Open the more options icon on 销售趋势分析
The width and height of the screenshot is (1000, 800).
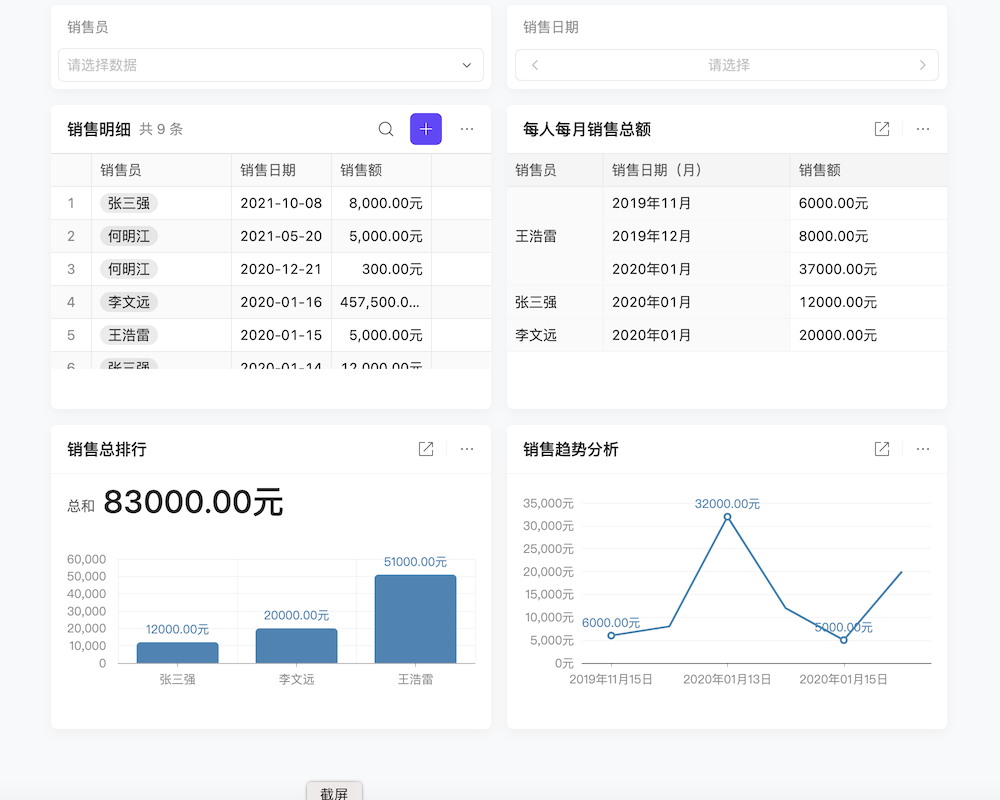point(922,449)
